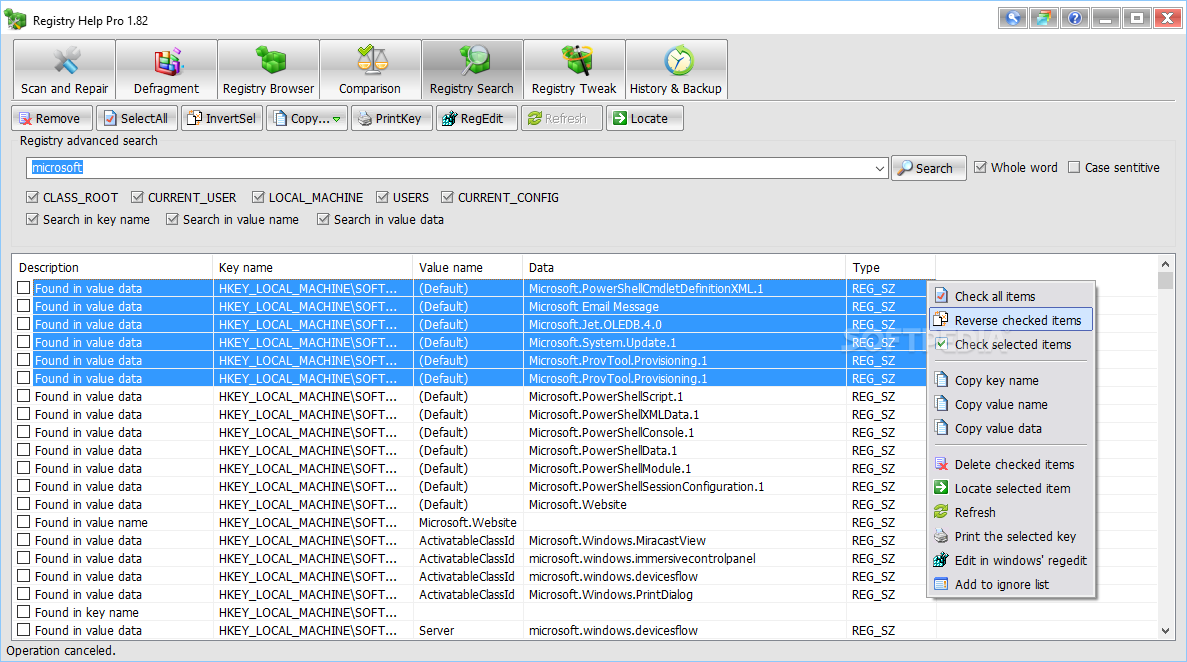This screenshot has height=662, width=1187.
Task: Choose Delete checked items
Action: (1011, 464)
